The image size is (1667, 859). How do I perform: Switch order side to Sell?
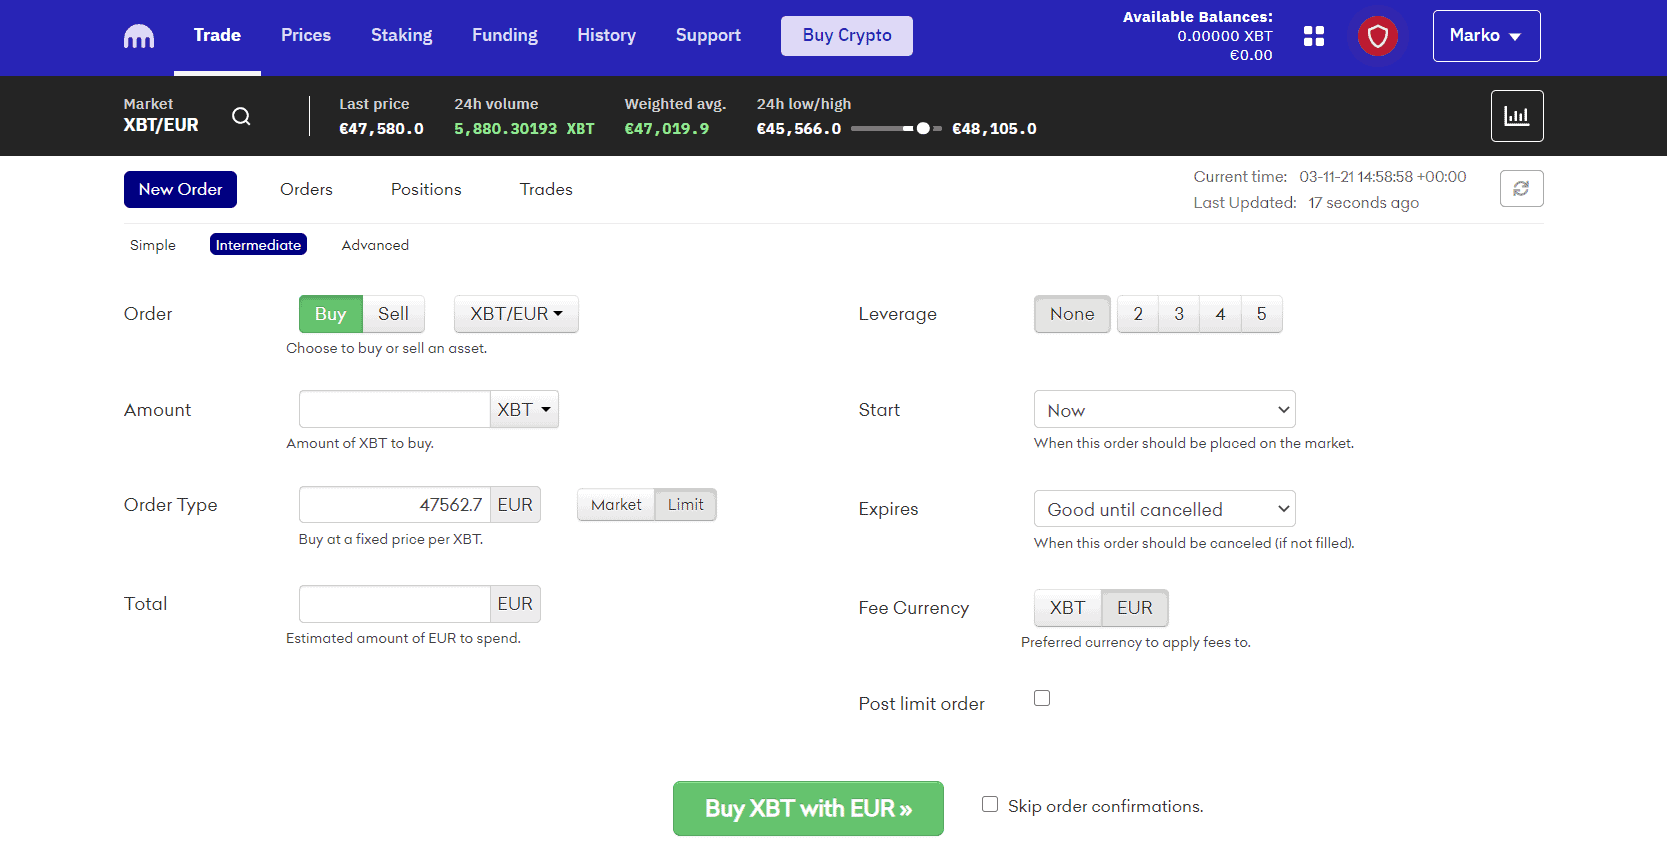point(393,314)
